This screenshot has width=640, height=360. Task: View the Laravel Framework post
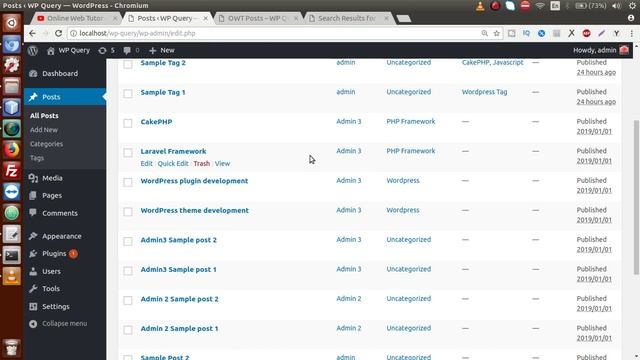click(x=222, y=163)
